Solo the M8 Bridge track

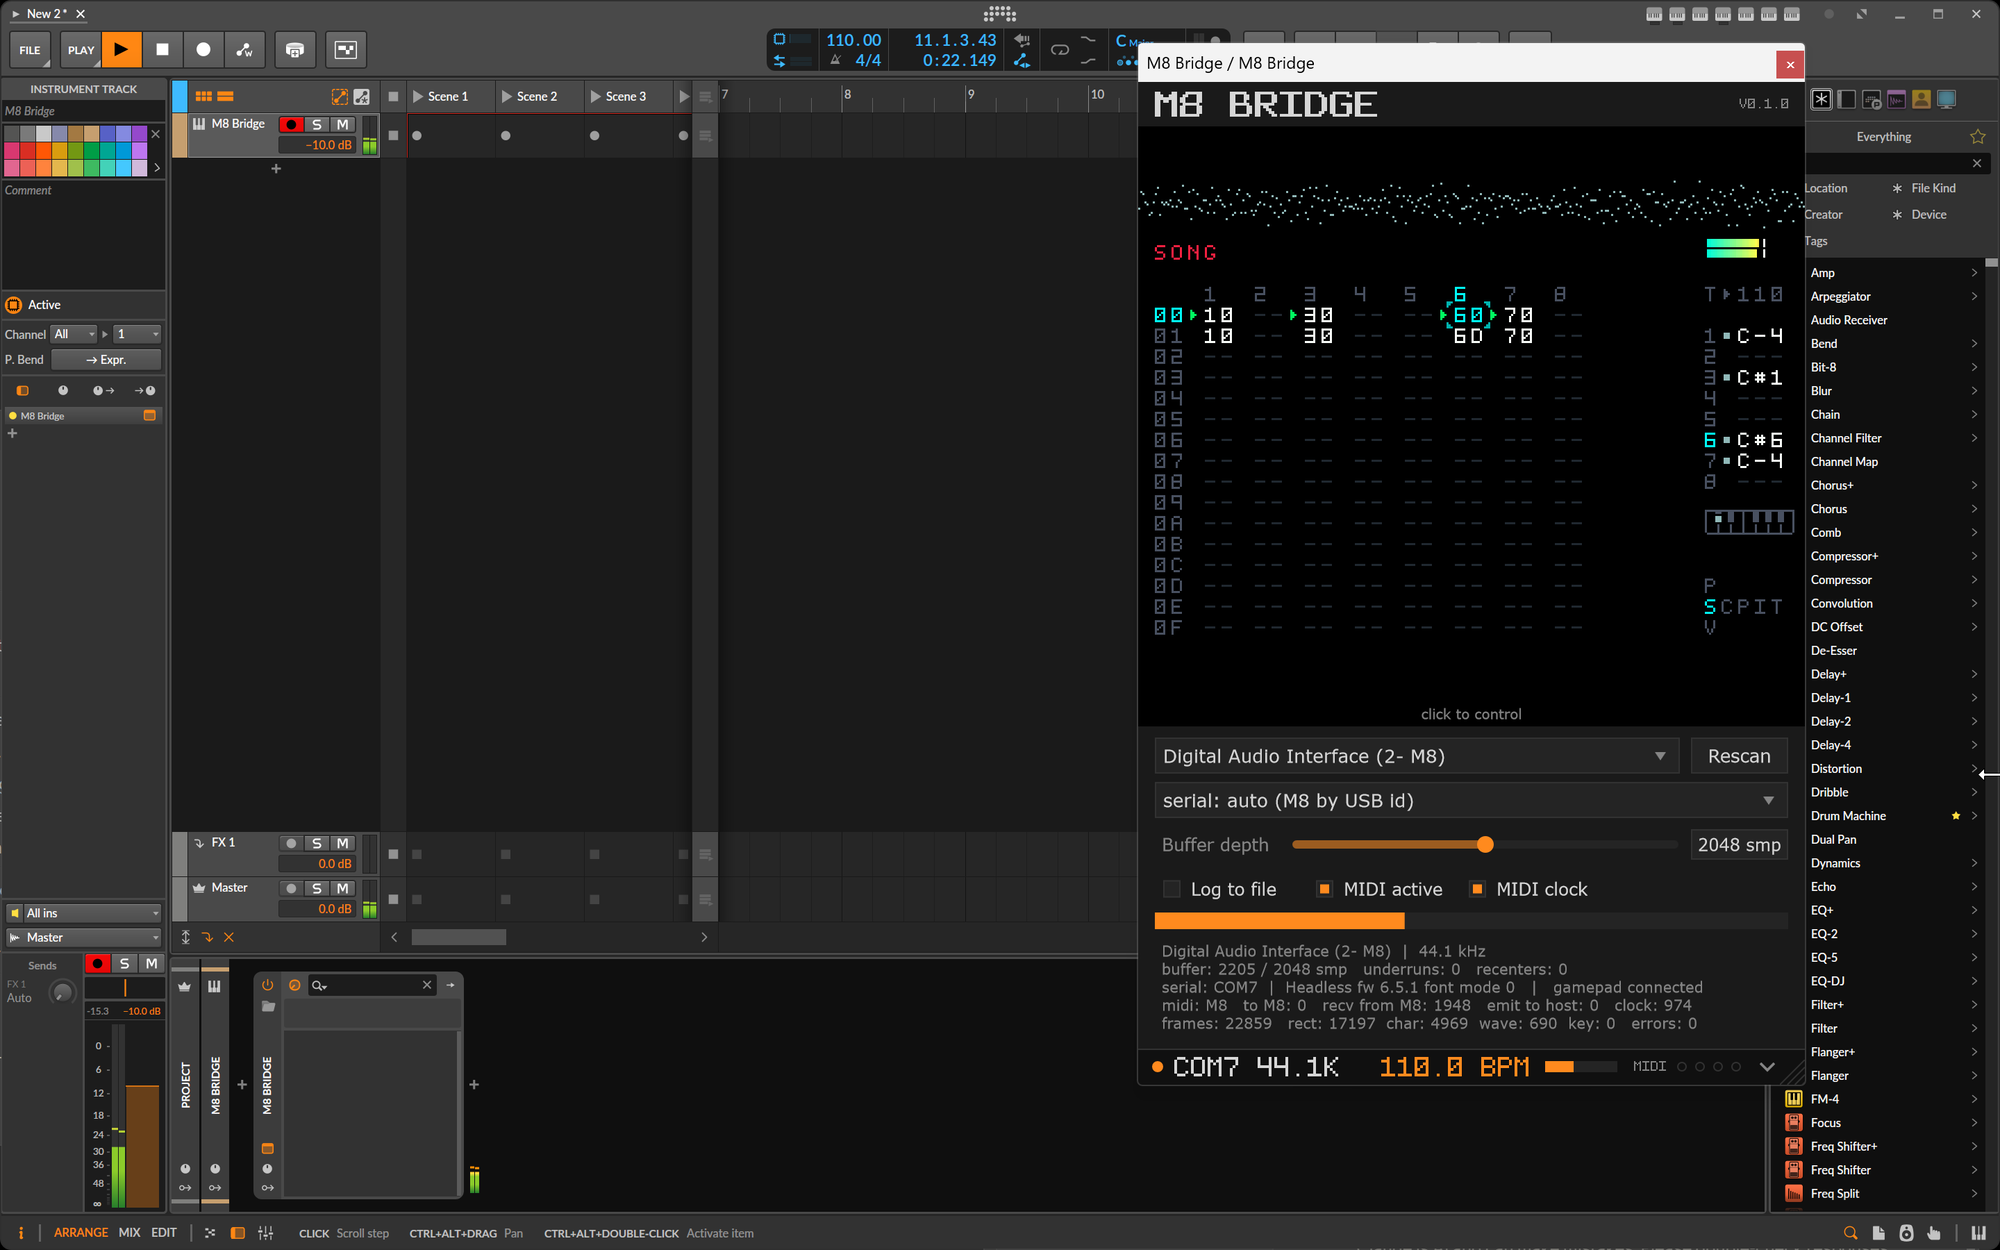317,124
